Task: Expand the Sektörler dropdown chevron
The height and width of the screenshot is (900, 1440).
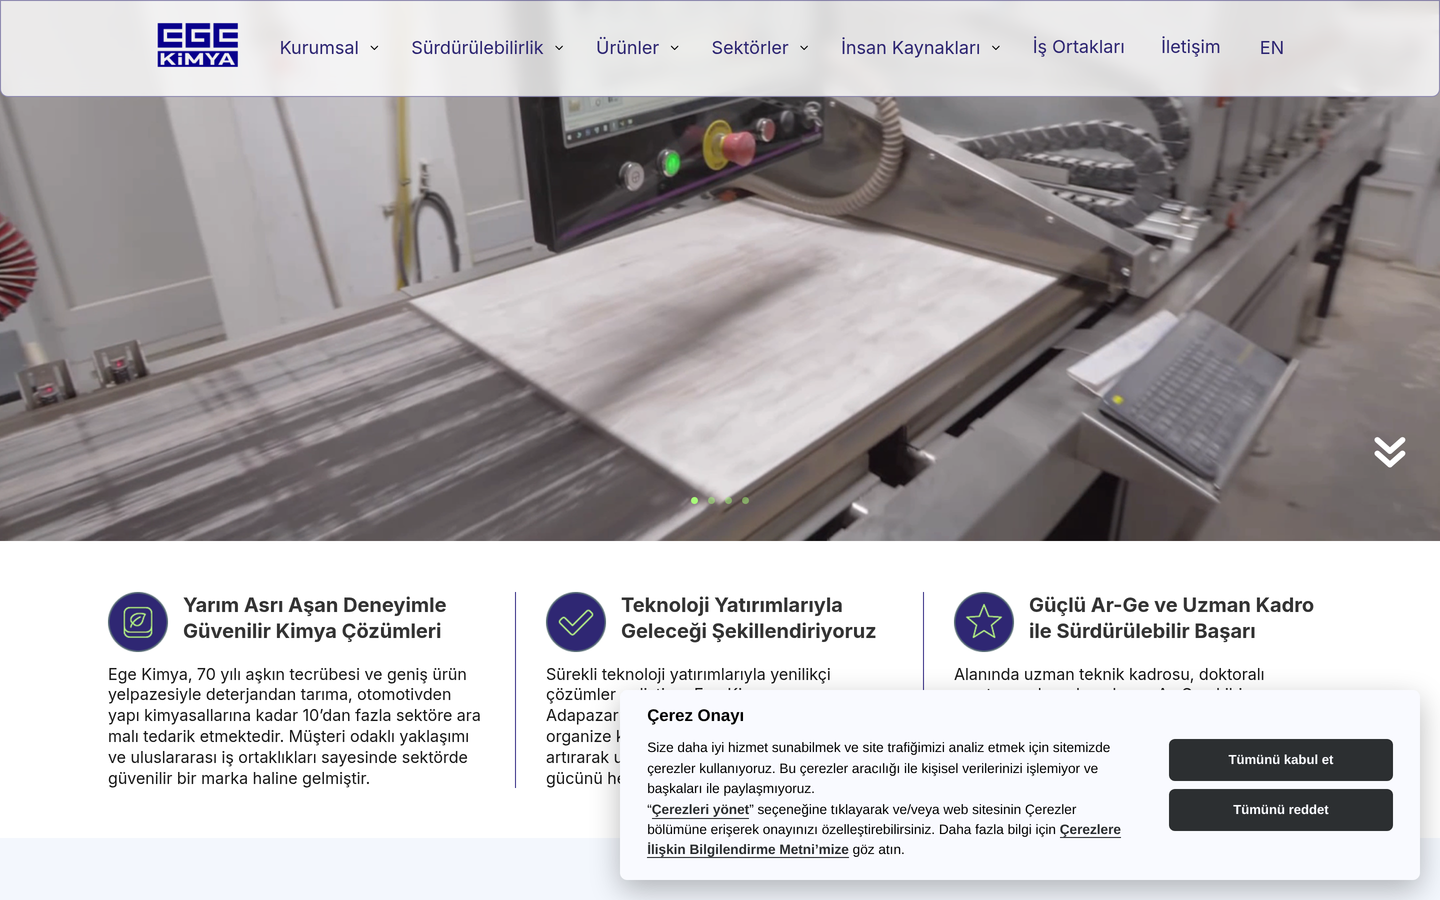Action: click(x=804, y=48)
